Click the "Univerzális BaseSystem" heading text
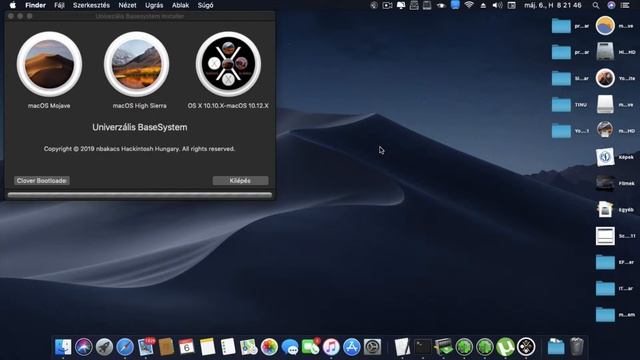640x360 pixels. (140, 127)
